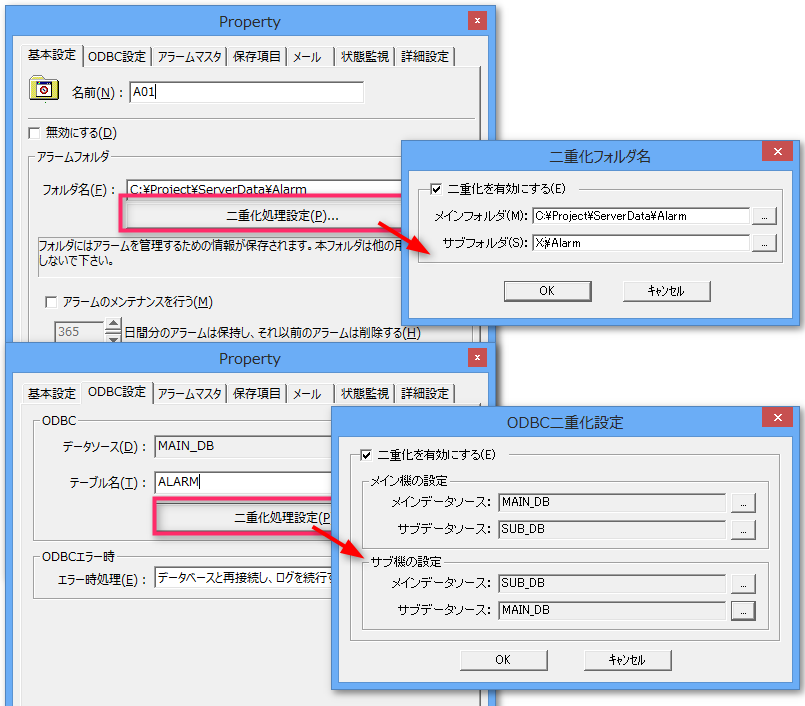Browse for main folder in 二重化フォルダ名 dialog
Screen dimensions: 805x706
763,216
